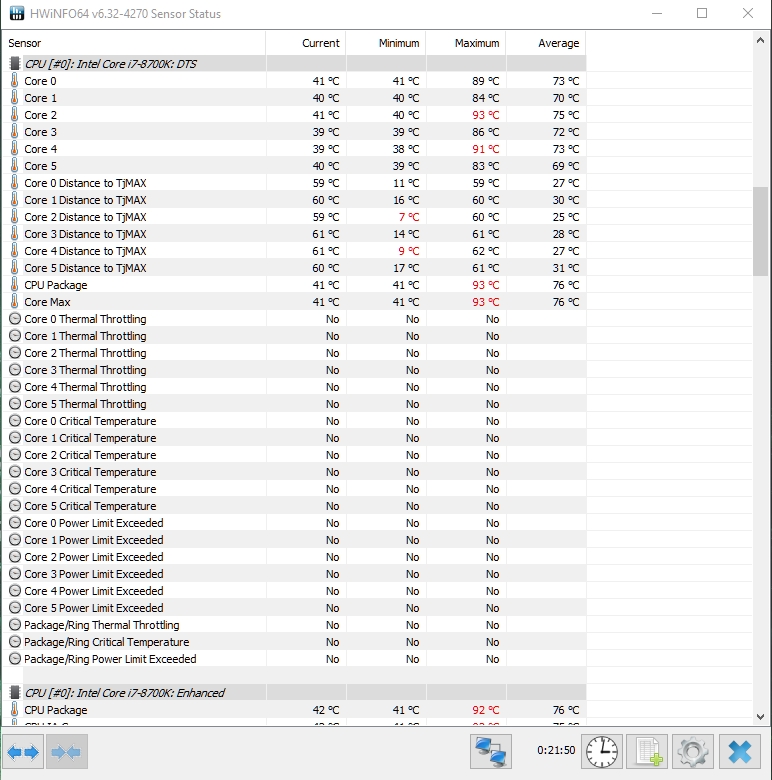
Task: Click the Average column header
Action: pos(546,43)
